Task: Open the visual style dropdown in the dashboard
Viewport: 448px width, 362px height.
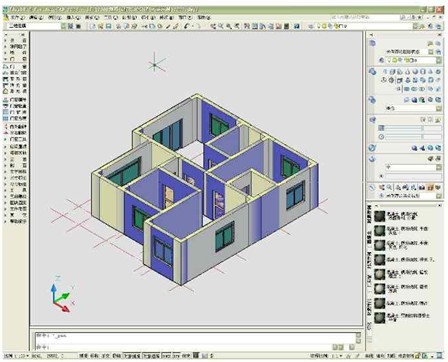Action: click(413, 108)
